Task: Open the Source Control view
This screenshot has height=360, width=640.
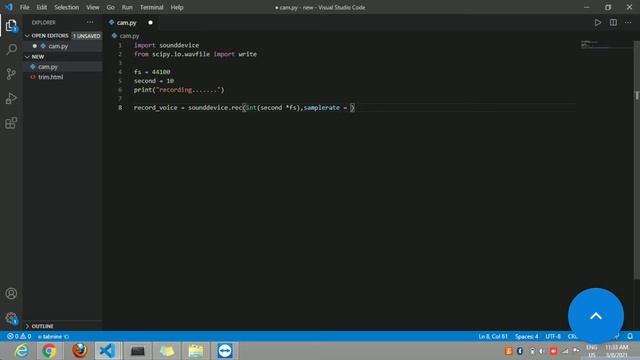Action: point(11,74)
